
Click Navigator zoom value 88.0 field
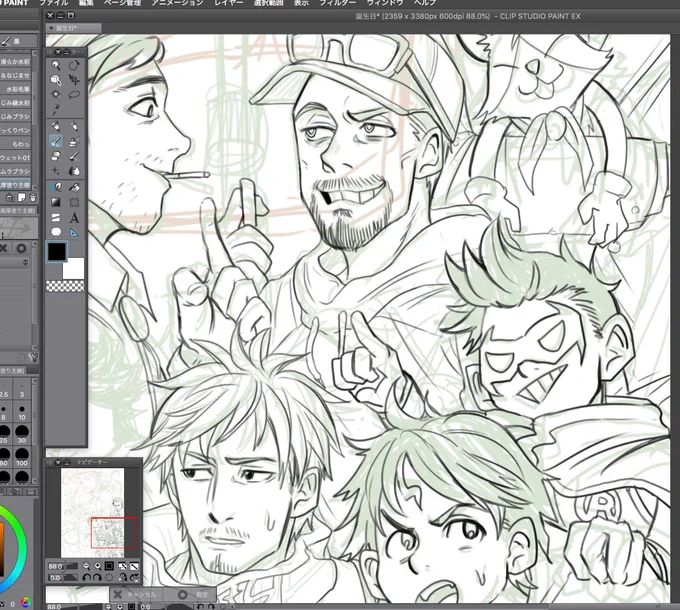(x=55, y=566)
